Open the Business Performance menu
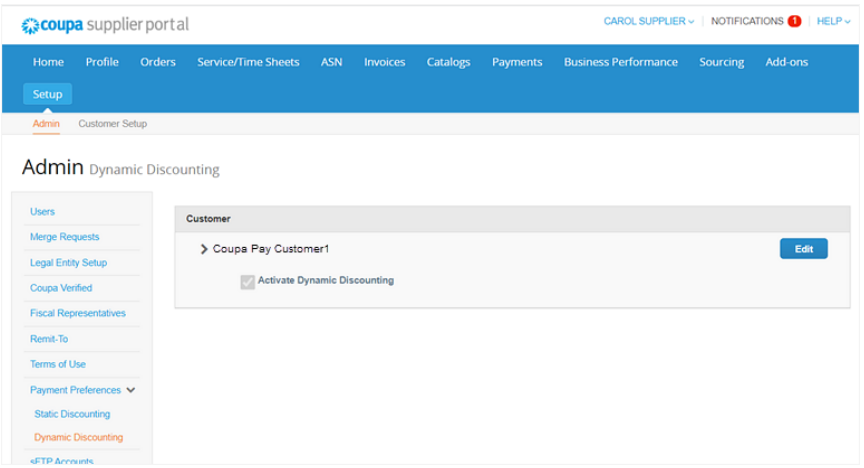The width and height of the screenshot is (864, 468). (x=620, y=62)
